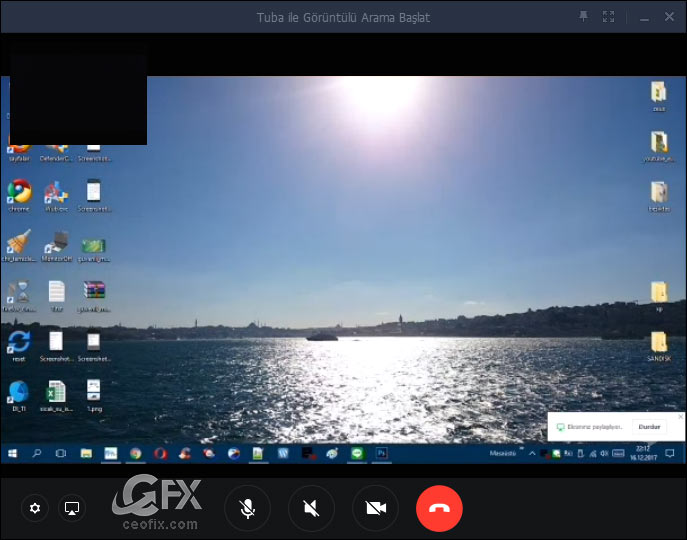Screen dimensions: 687x540
Task: End the call with red hang-up button
Action: click(439, 508)
